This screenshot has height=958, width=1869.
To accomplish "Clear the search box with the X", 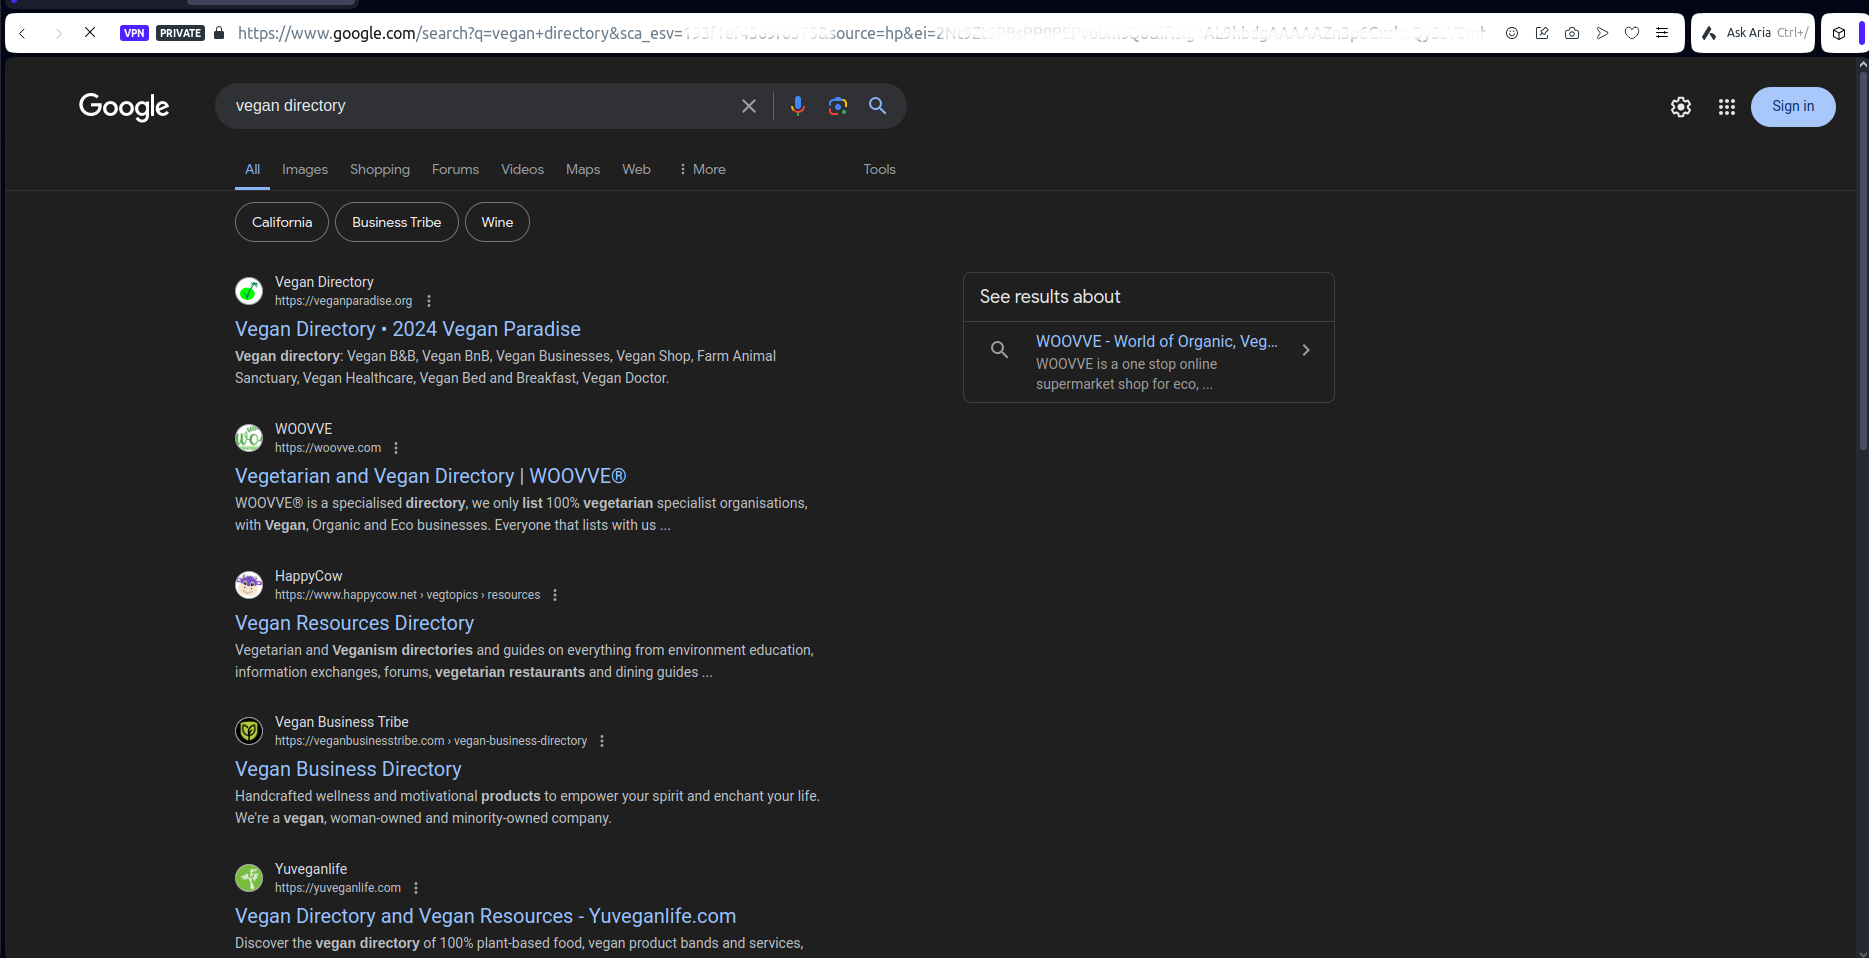I will pyautogui.click(x=749, y=106).
